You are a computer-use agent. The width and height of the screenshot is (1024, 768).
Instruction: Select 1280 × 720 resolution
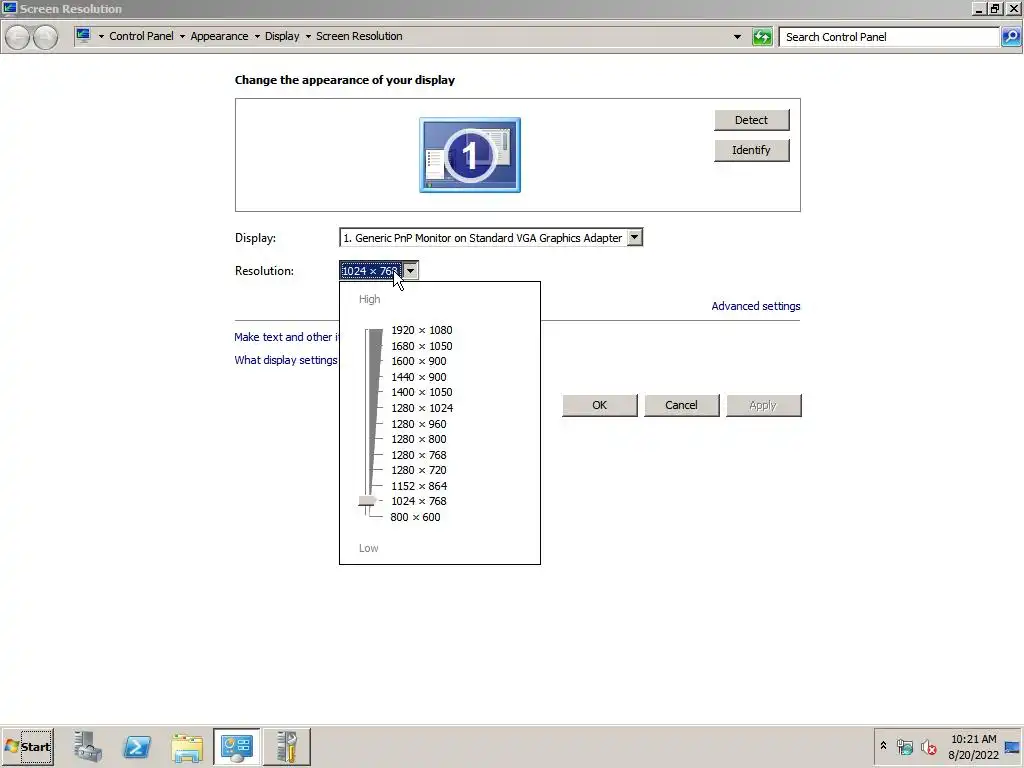419,470
